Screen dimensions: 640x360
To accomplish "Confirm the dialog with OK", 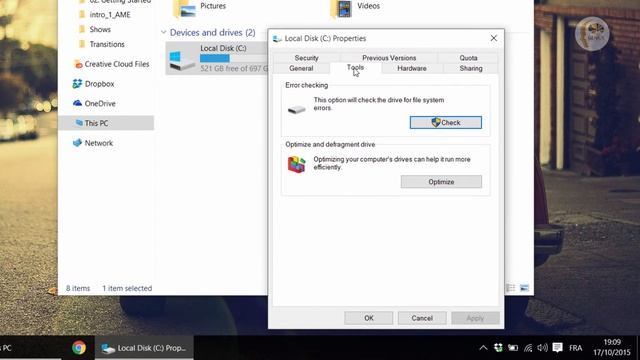I will pos(369,318).
